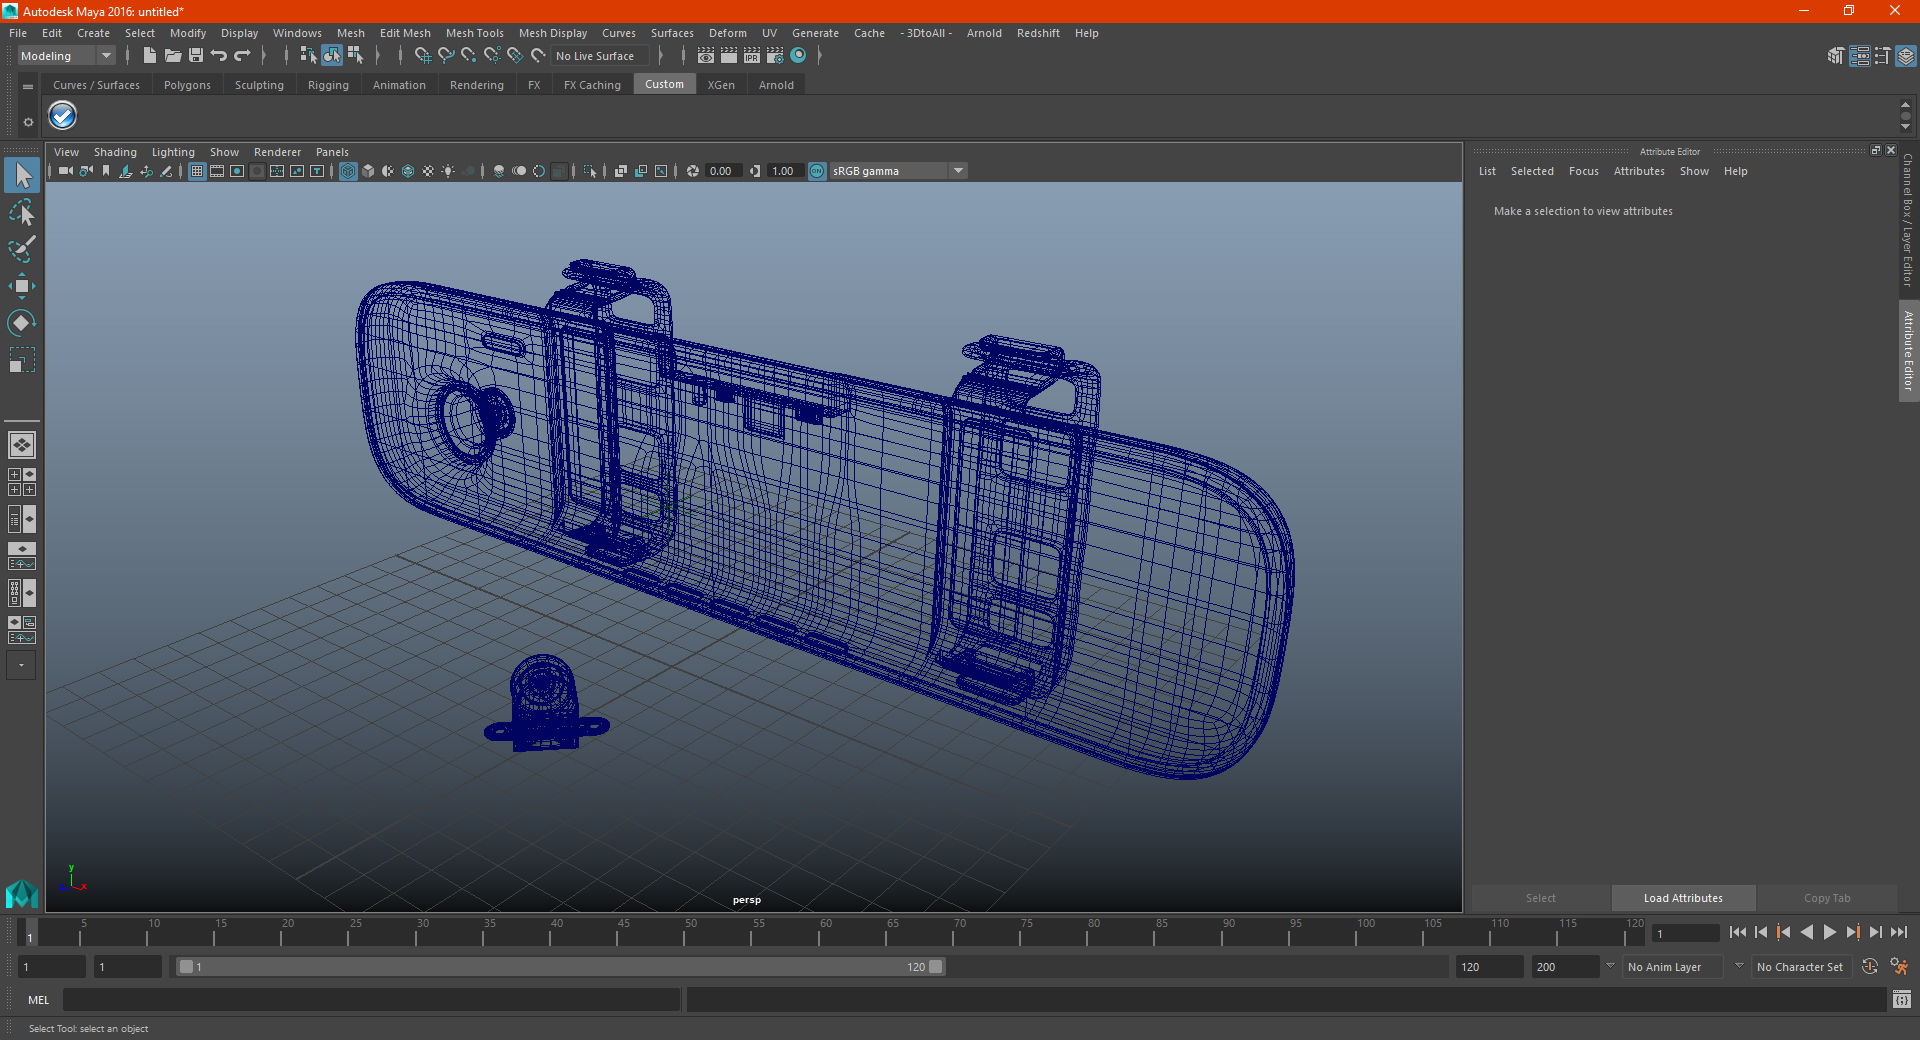The width and height of the screenshot is (1920, 1040).
Task: Switch to the Rigging shelf tab
Action: [328, 85]
